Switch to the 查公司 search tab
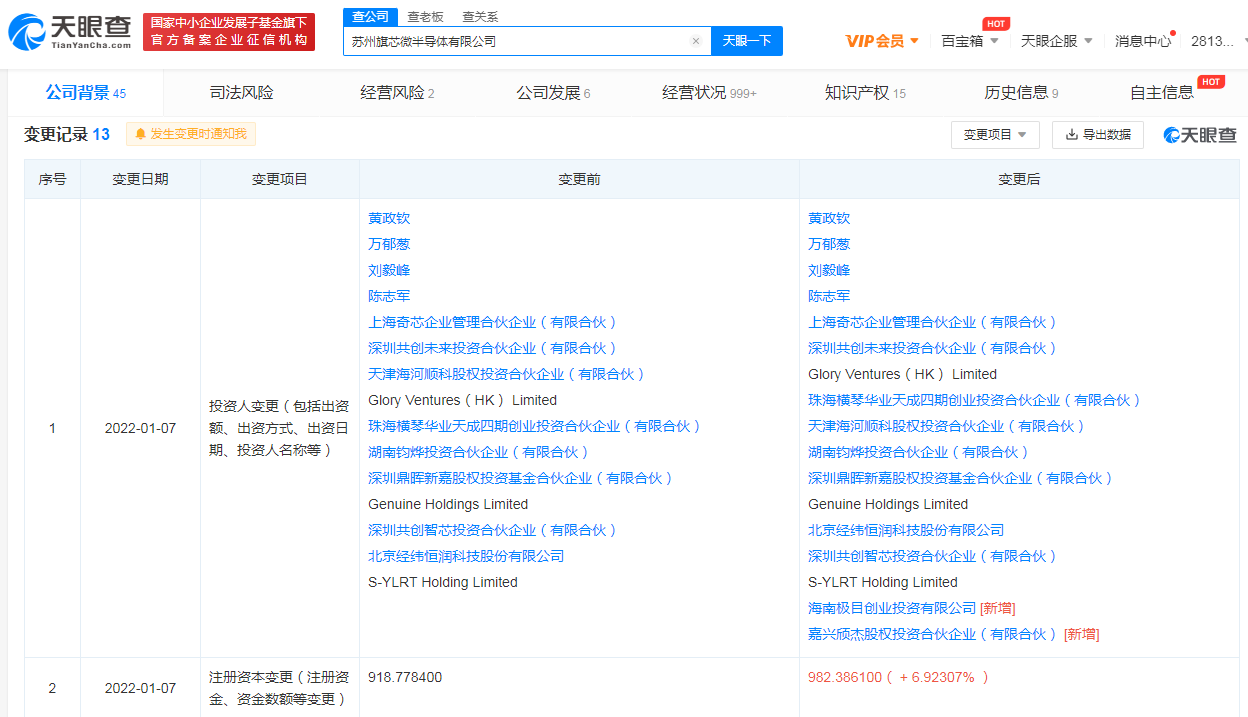This screenshot has width=1248, height=717. (370, 17)
